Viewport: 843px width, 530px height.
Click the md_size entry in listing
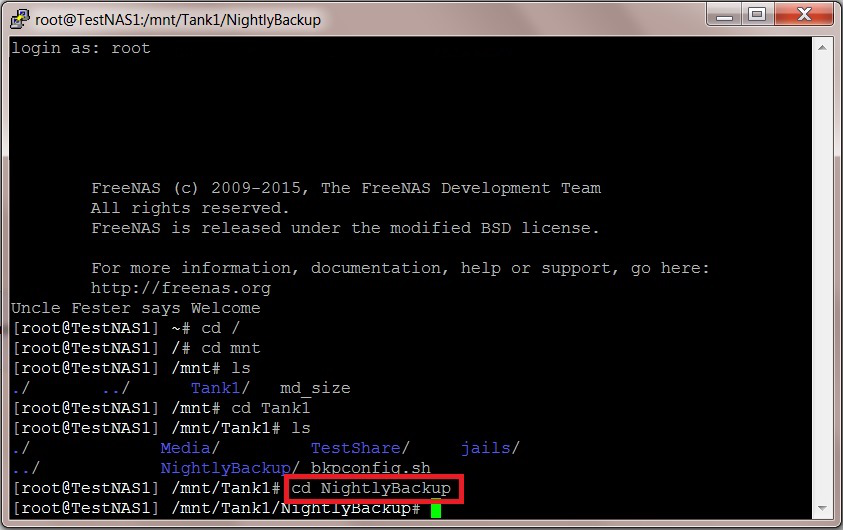point(315,388)
